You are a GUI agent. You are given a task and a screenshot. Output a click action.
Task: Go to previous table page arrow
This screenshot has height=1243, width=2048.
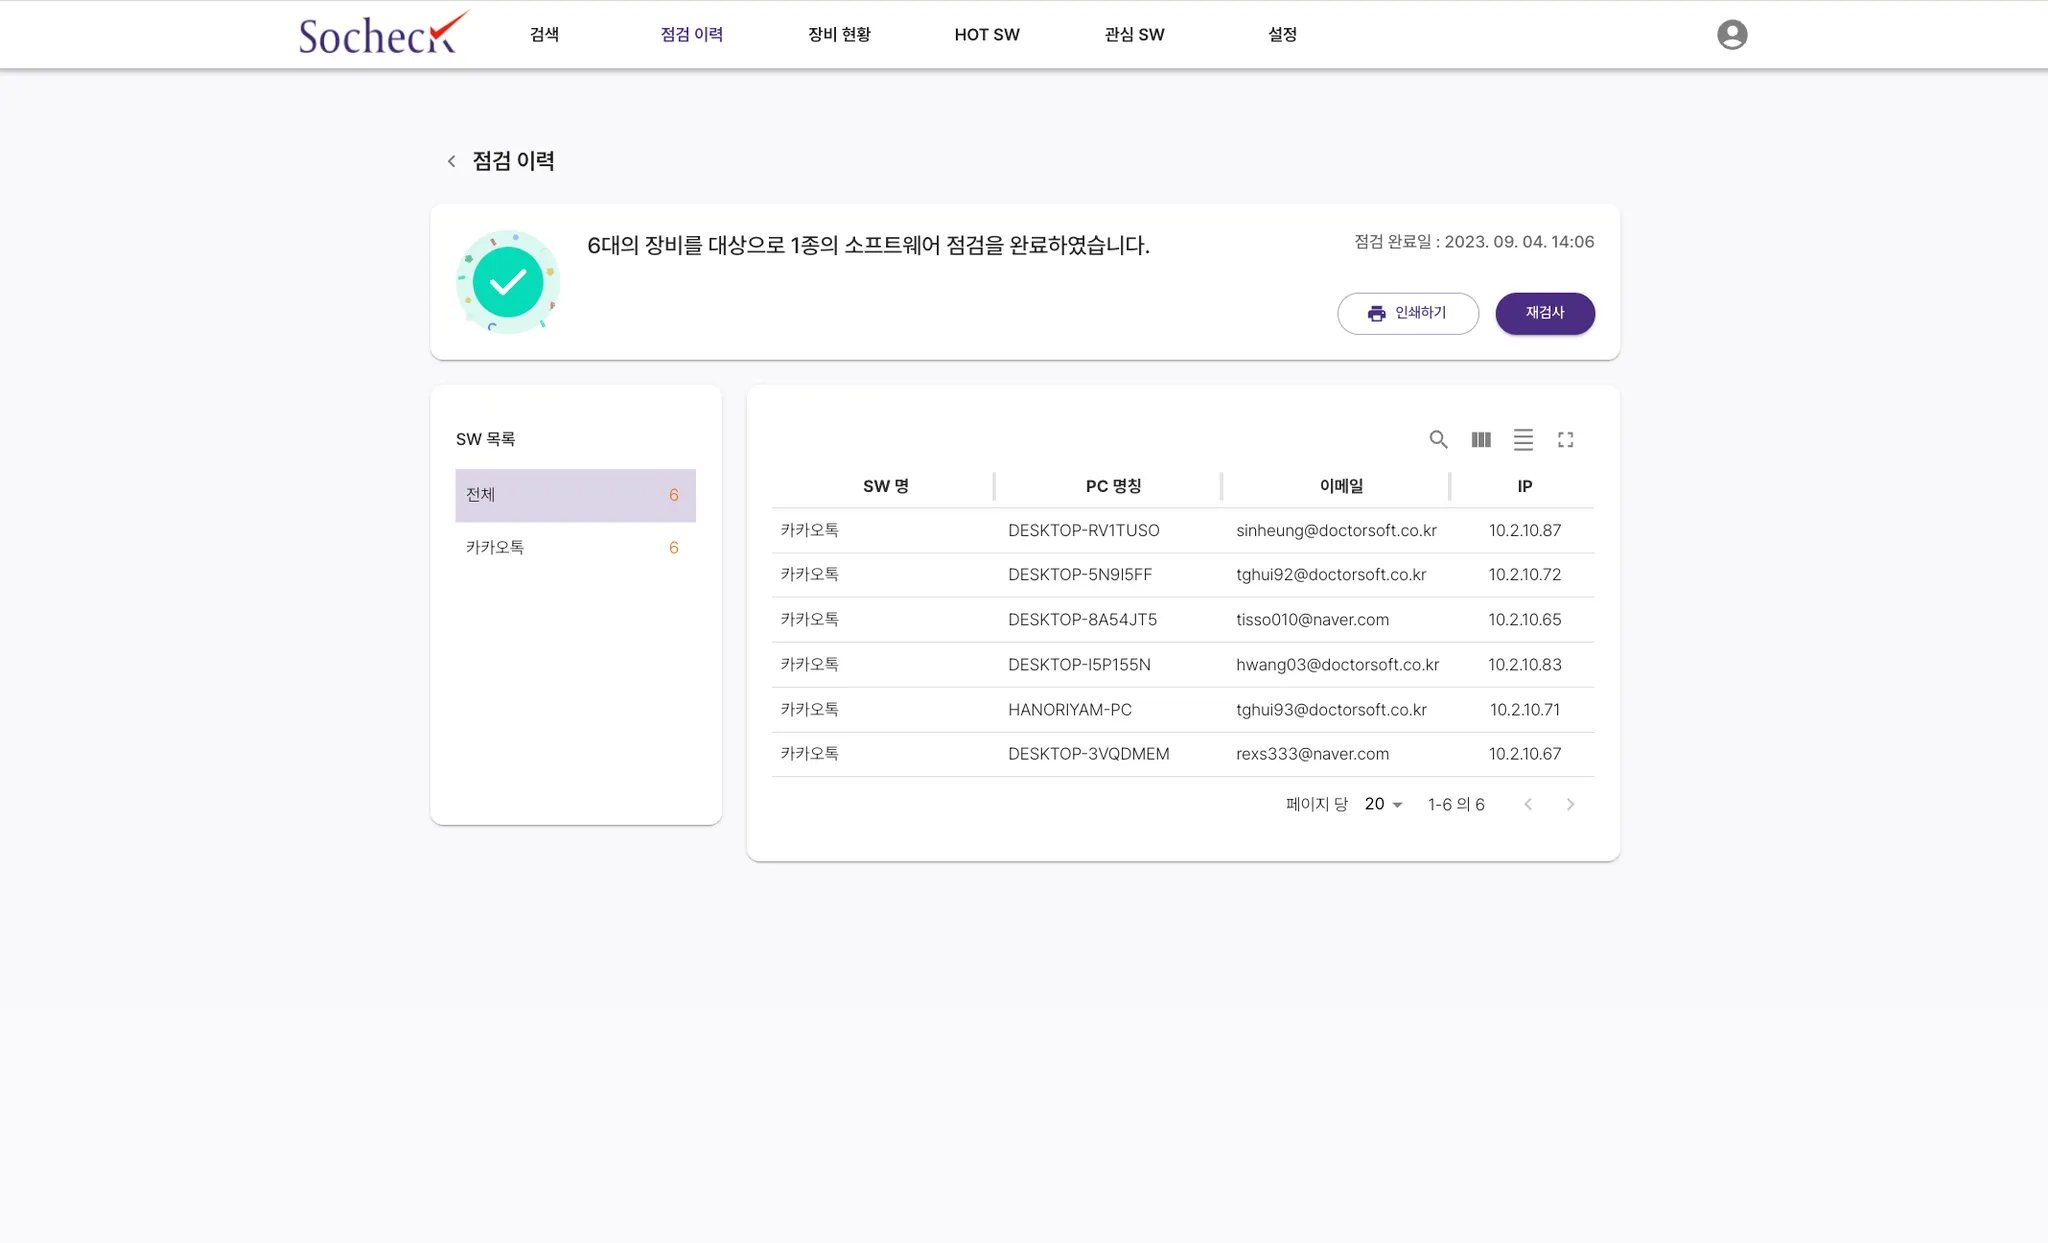(x=1527, y=804)
